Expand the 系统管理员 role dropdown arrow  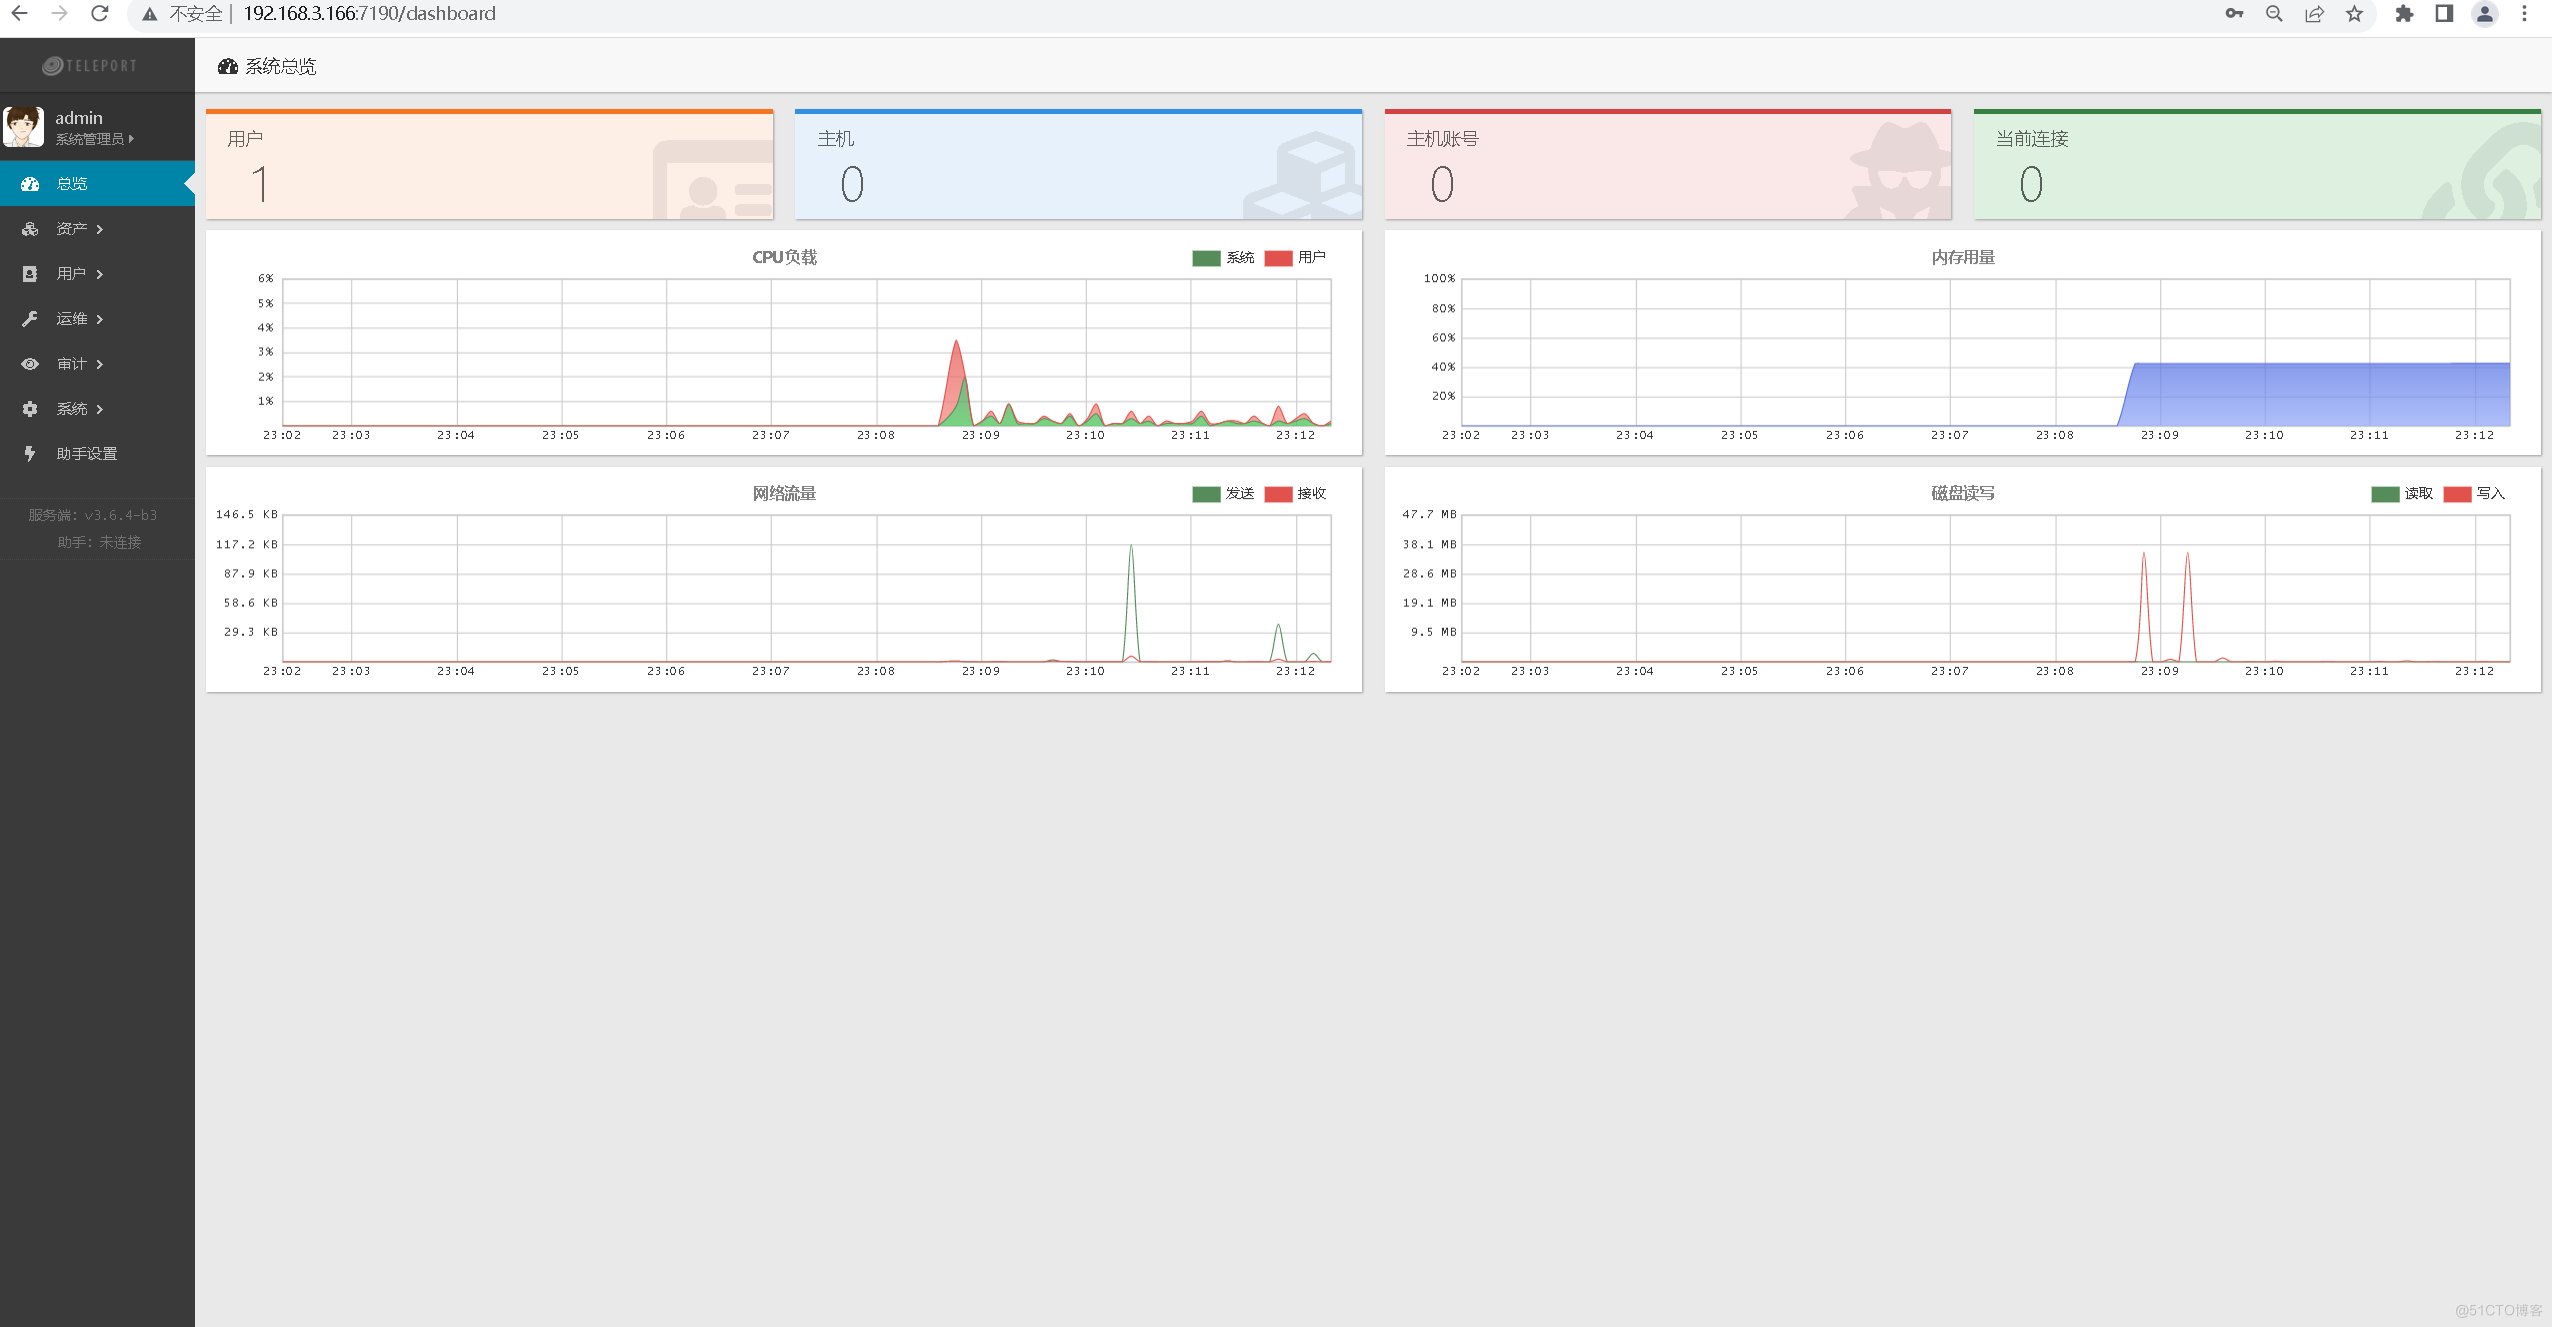coord(131,139)
